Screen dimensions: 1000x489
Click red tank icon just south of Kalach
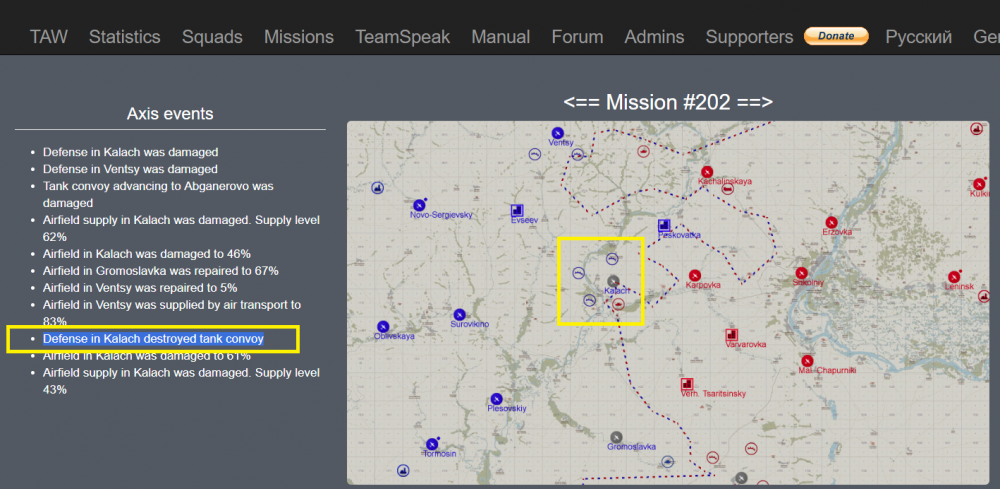618,305
